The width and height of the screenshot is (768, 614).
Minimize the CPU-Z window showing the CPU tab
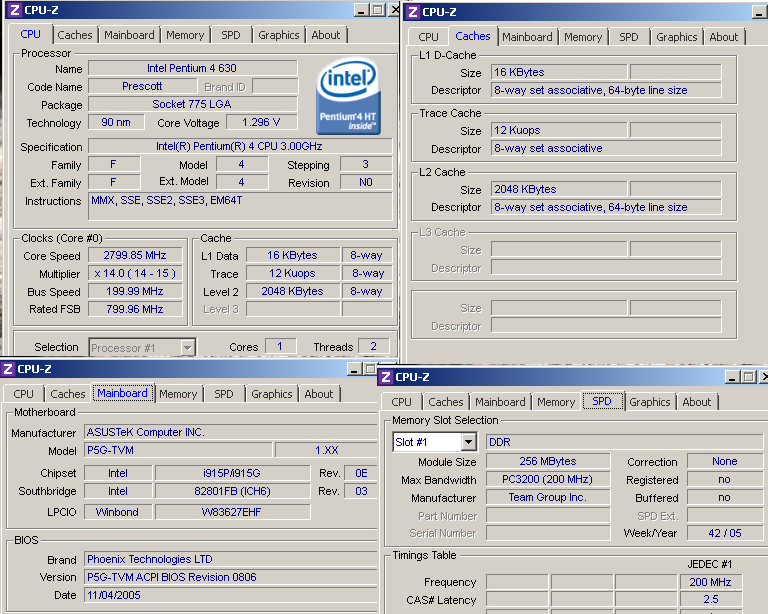359,10
